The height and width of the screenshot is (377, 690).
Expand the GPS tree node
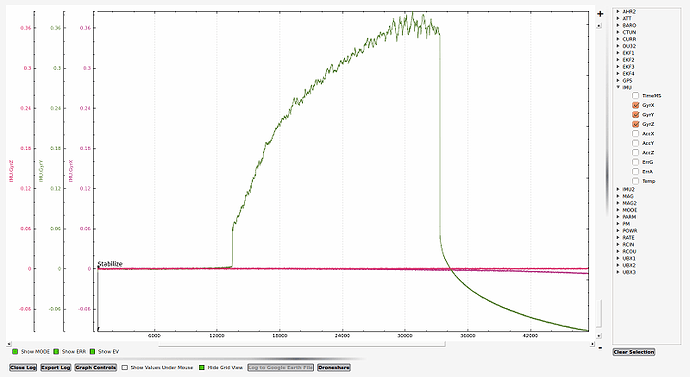point(618,81)
